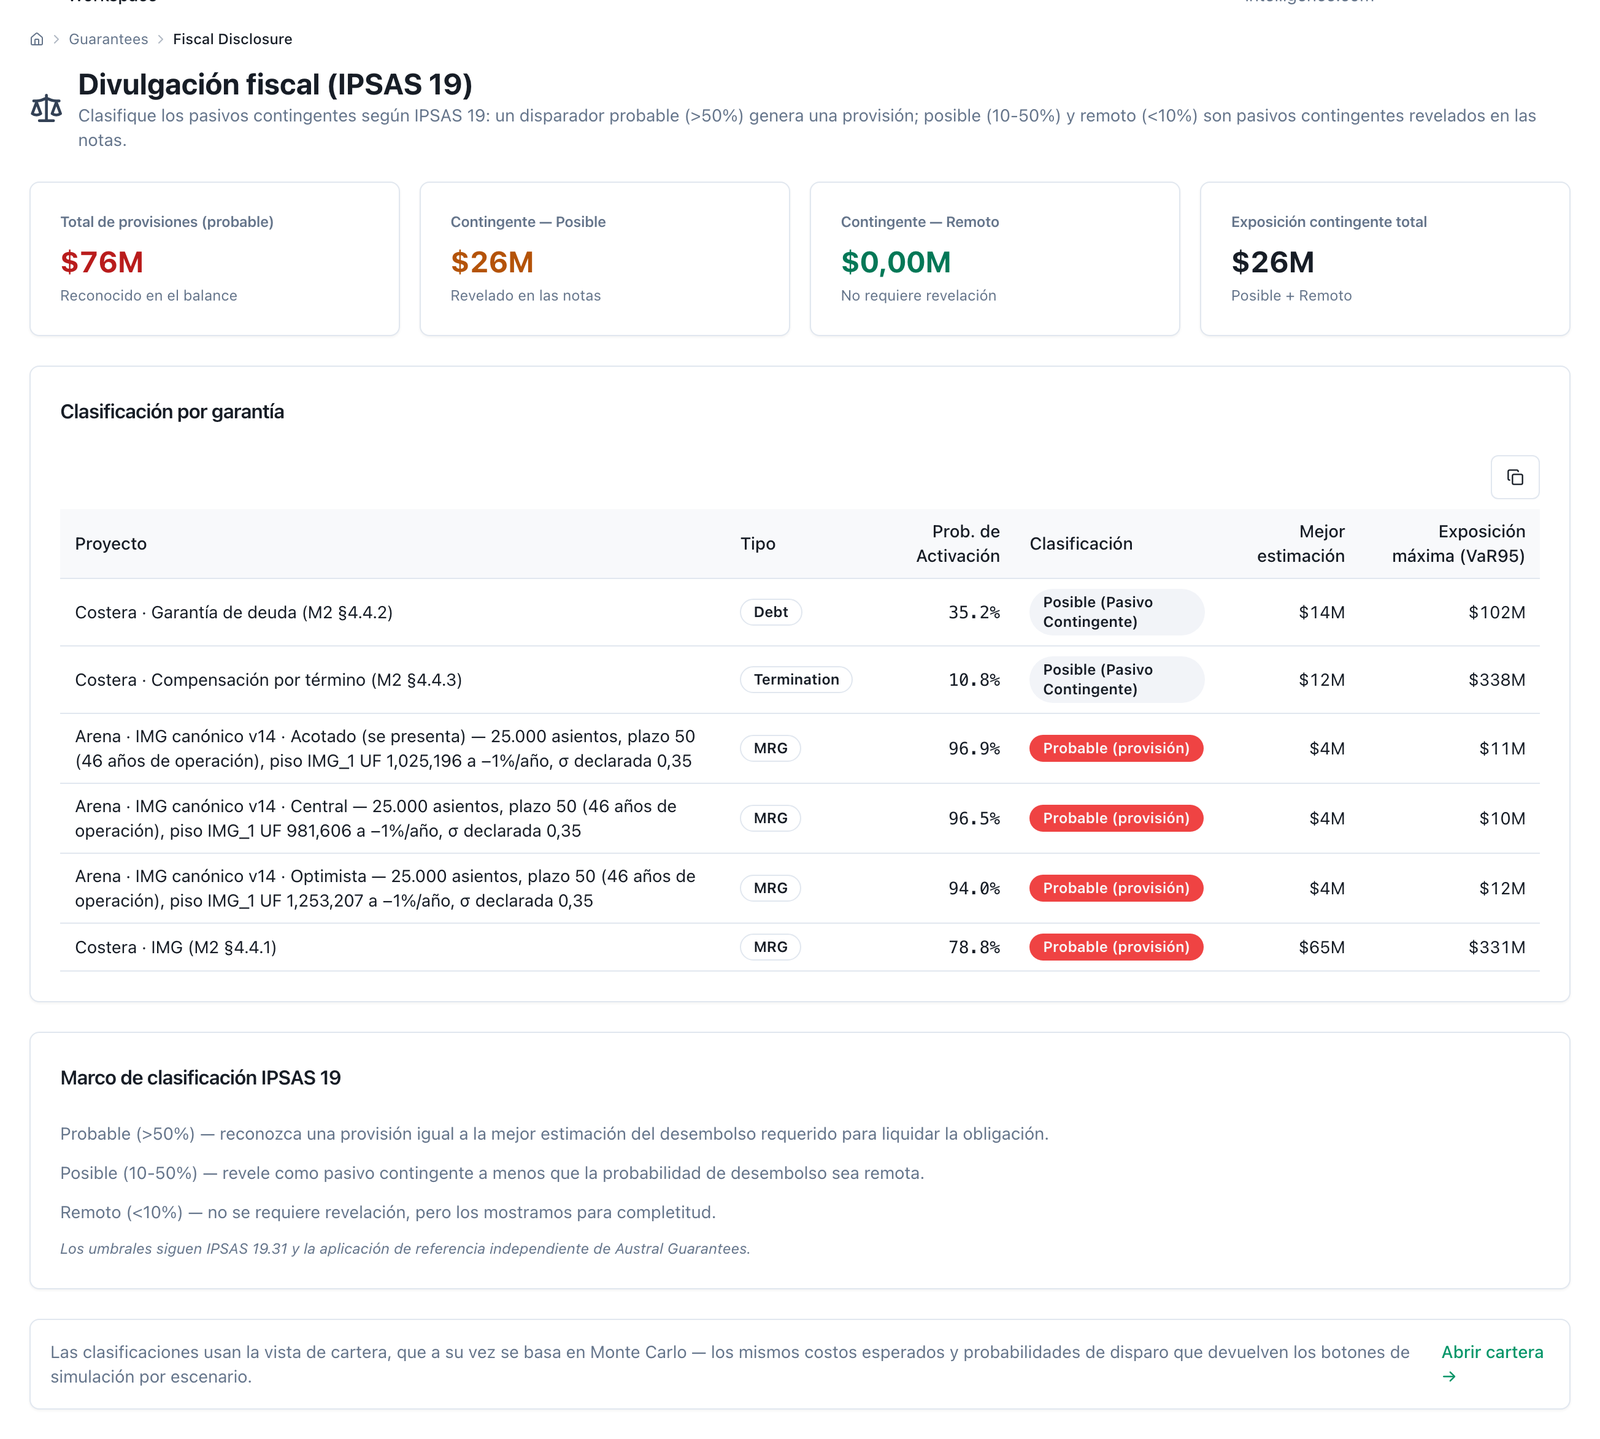
Task: Click the $331M maximum exposure value
Action: [1497, 947]
